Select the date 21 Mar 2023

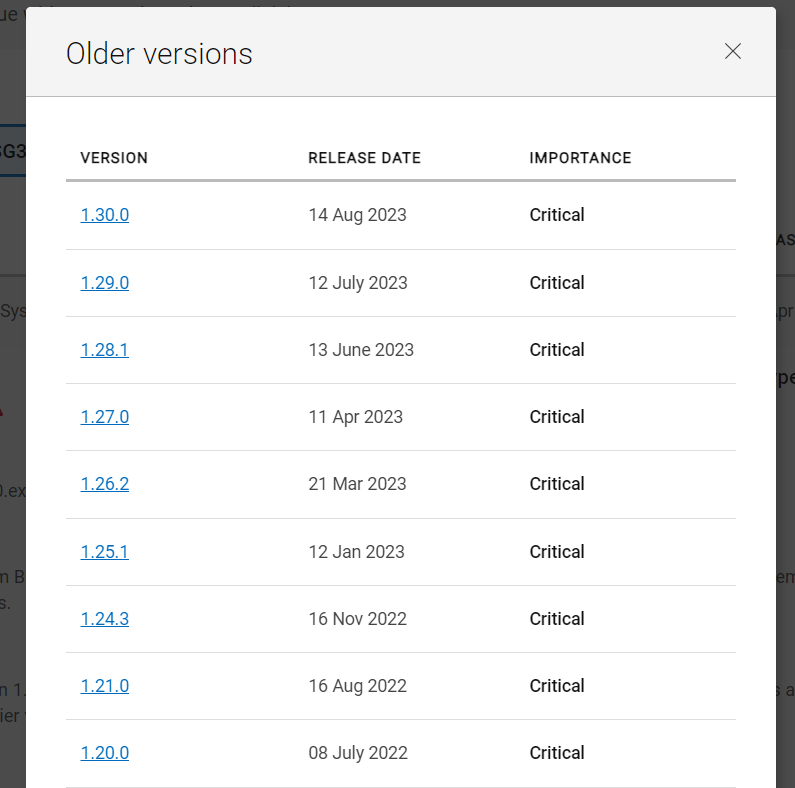(357, 484)
